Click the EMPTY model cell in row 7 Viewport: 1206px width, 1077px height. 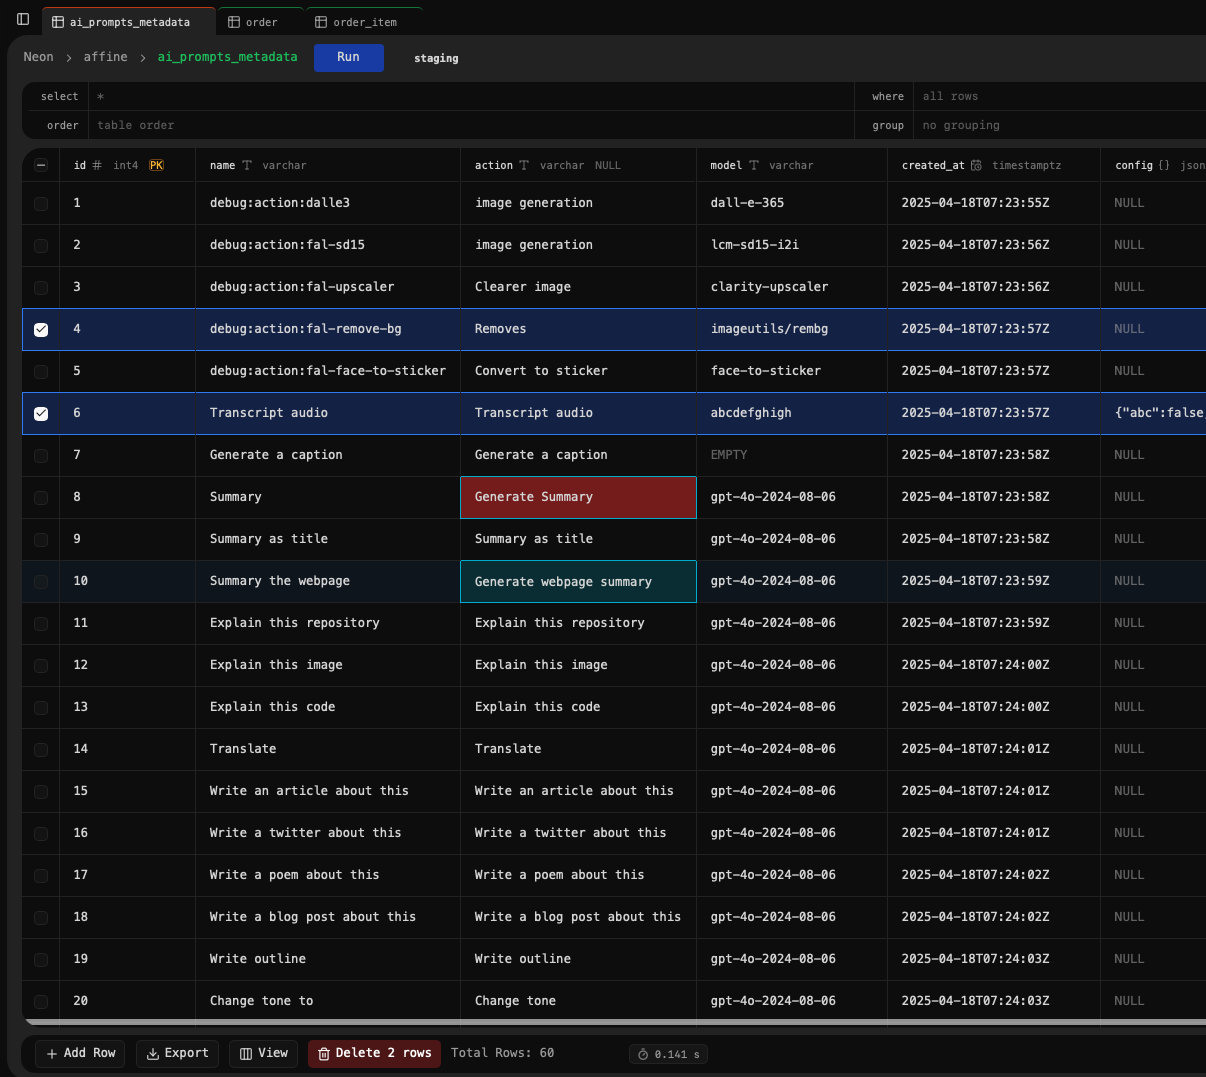point(792,455)
